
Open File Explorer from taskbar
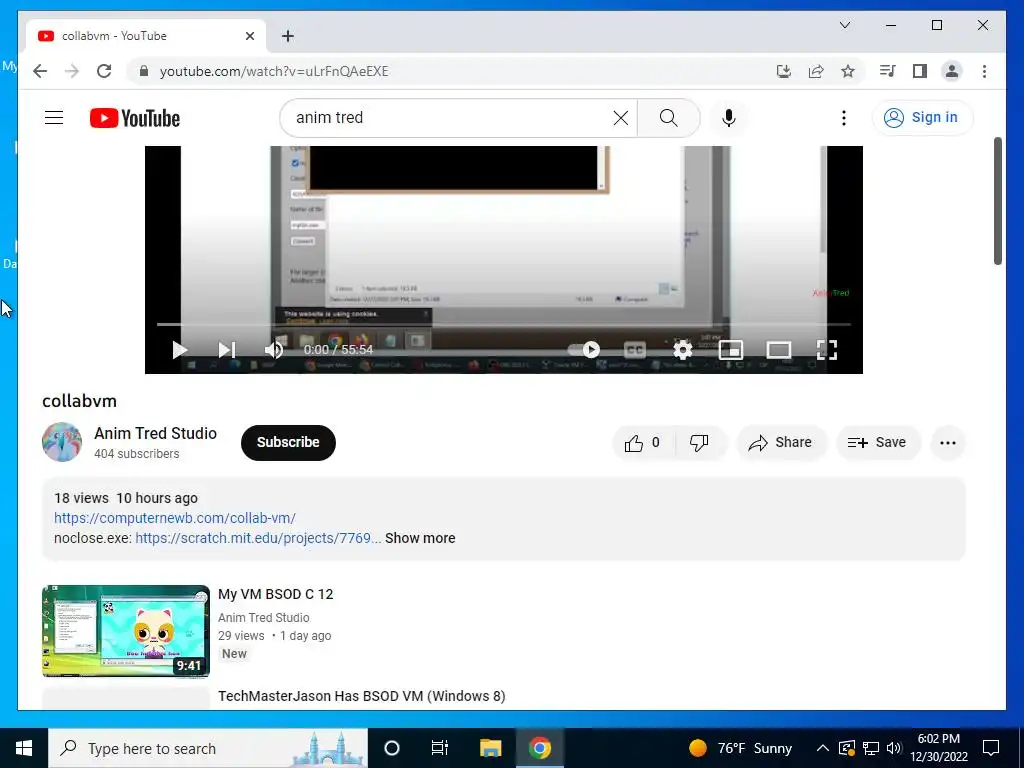point(490,748)
